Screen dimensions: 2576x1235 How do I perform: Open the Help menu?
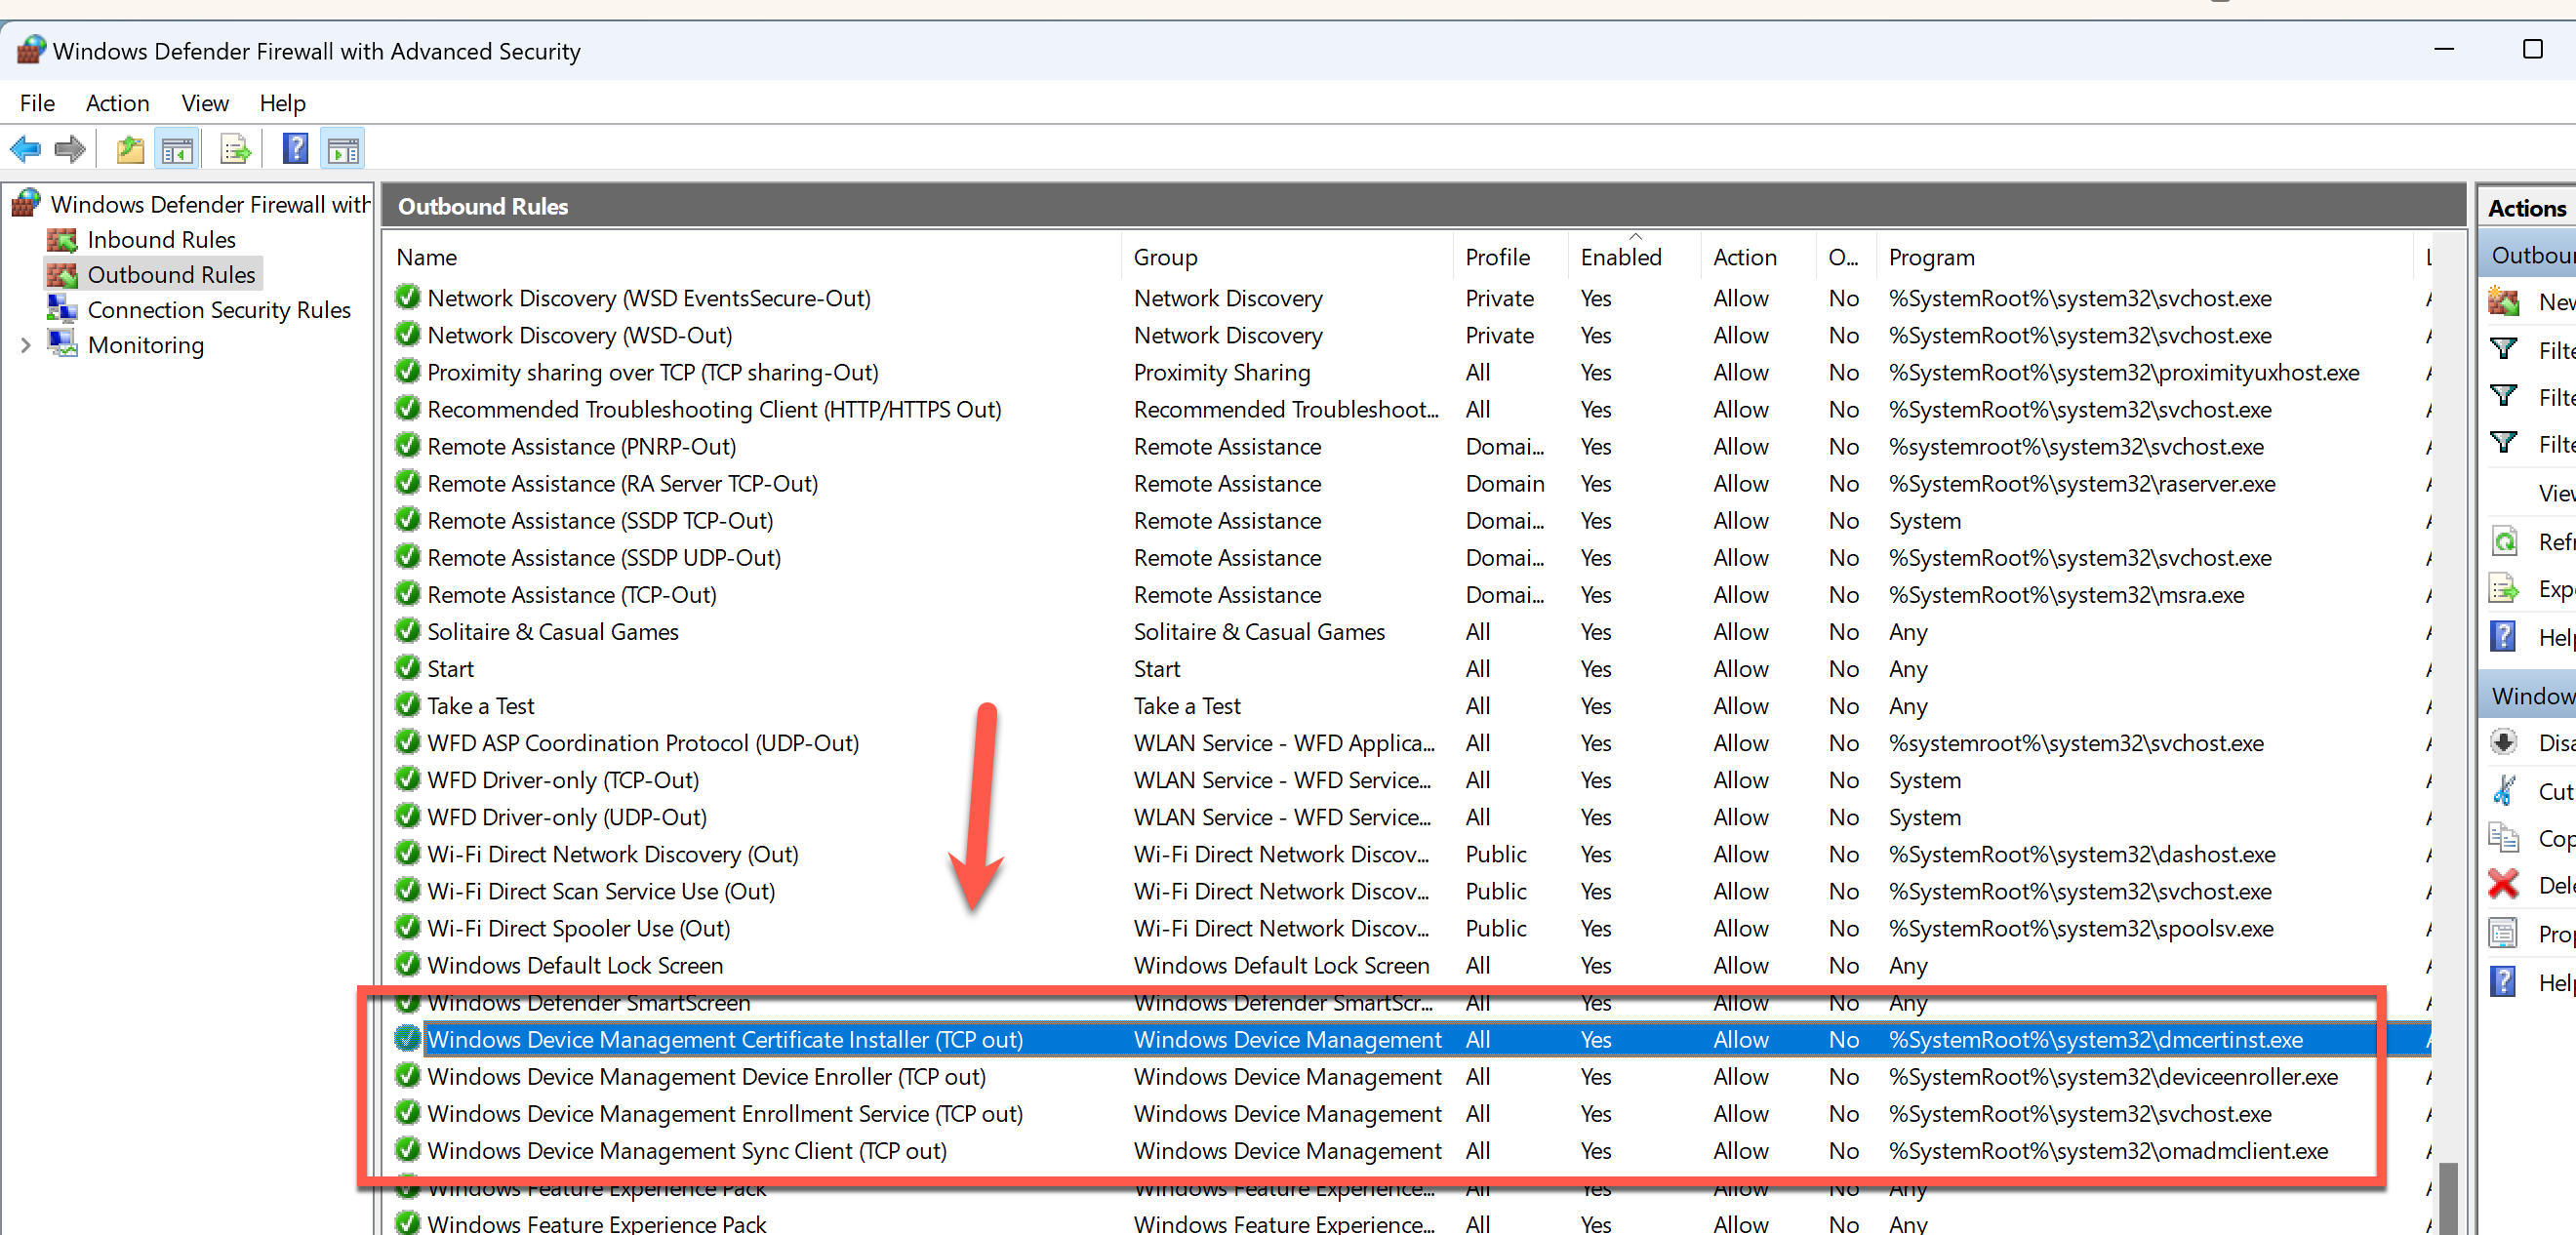click(282, 103)
